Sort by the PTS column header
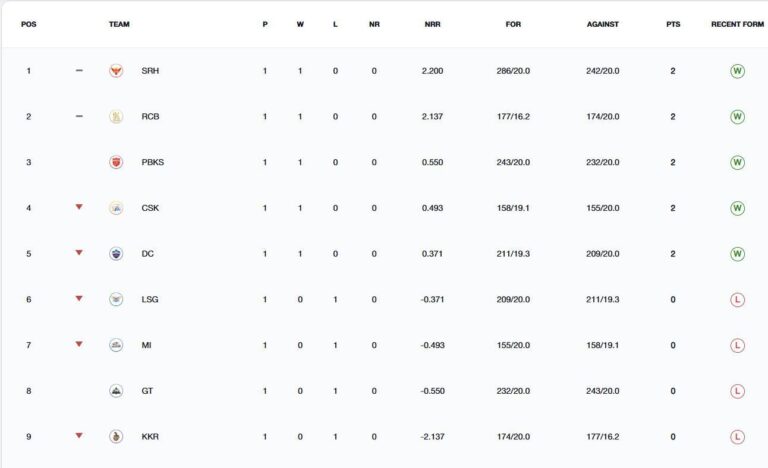 673,24
